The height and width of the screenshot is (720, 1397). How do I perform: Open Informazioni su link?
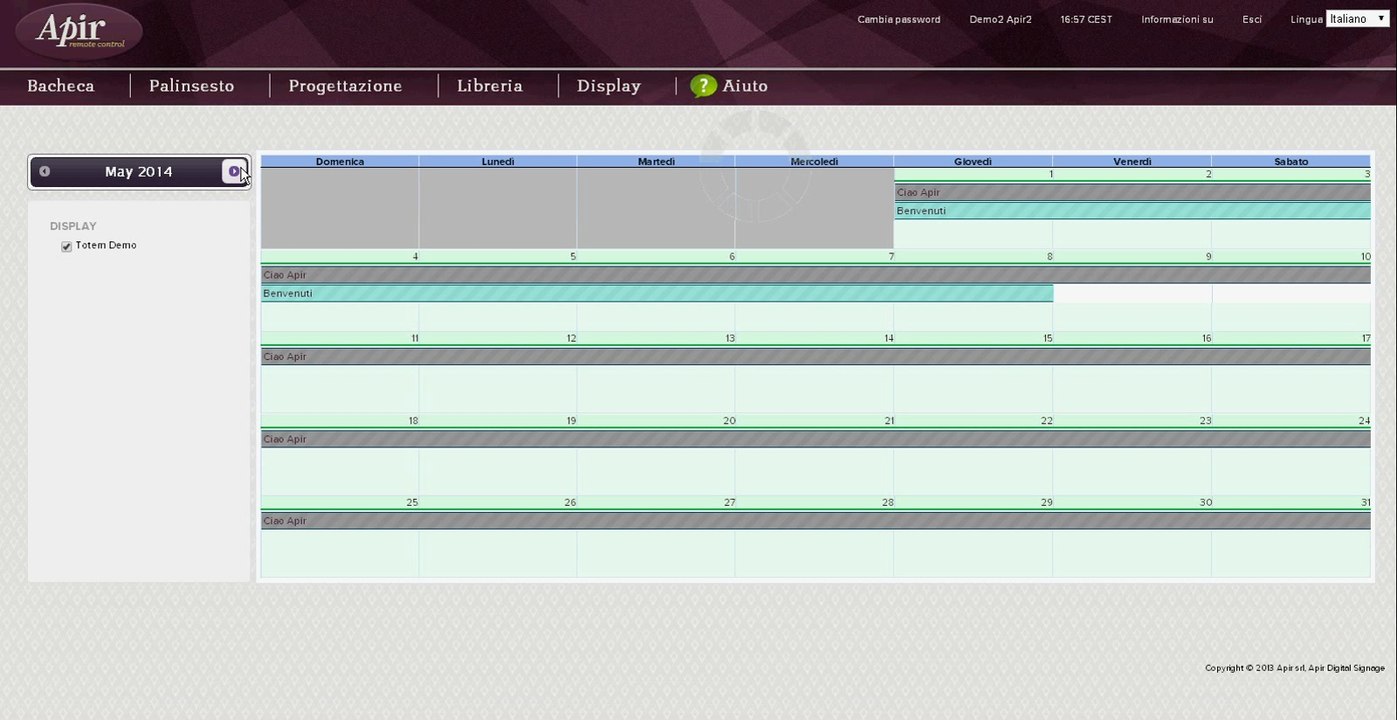point(1177,20)
